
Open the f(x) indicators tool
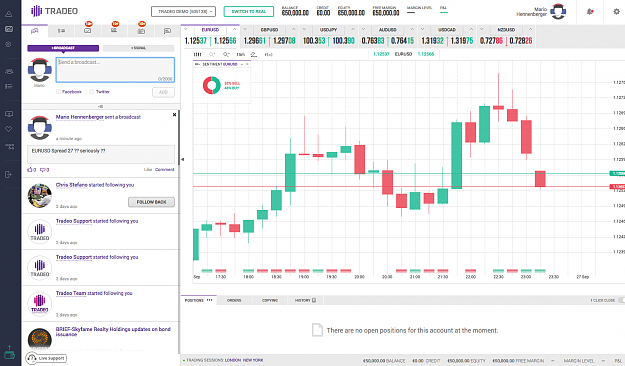[x=268, y=55]
